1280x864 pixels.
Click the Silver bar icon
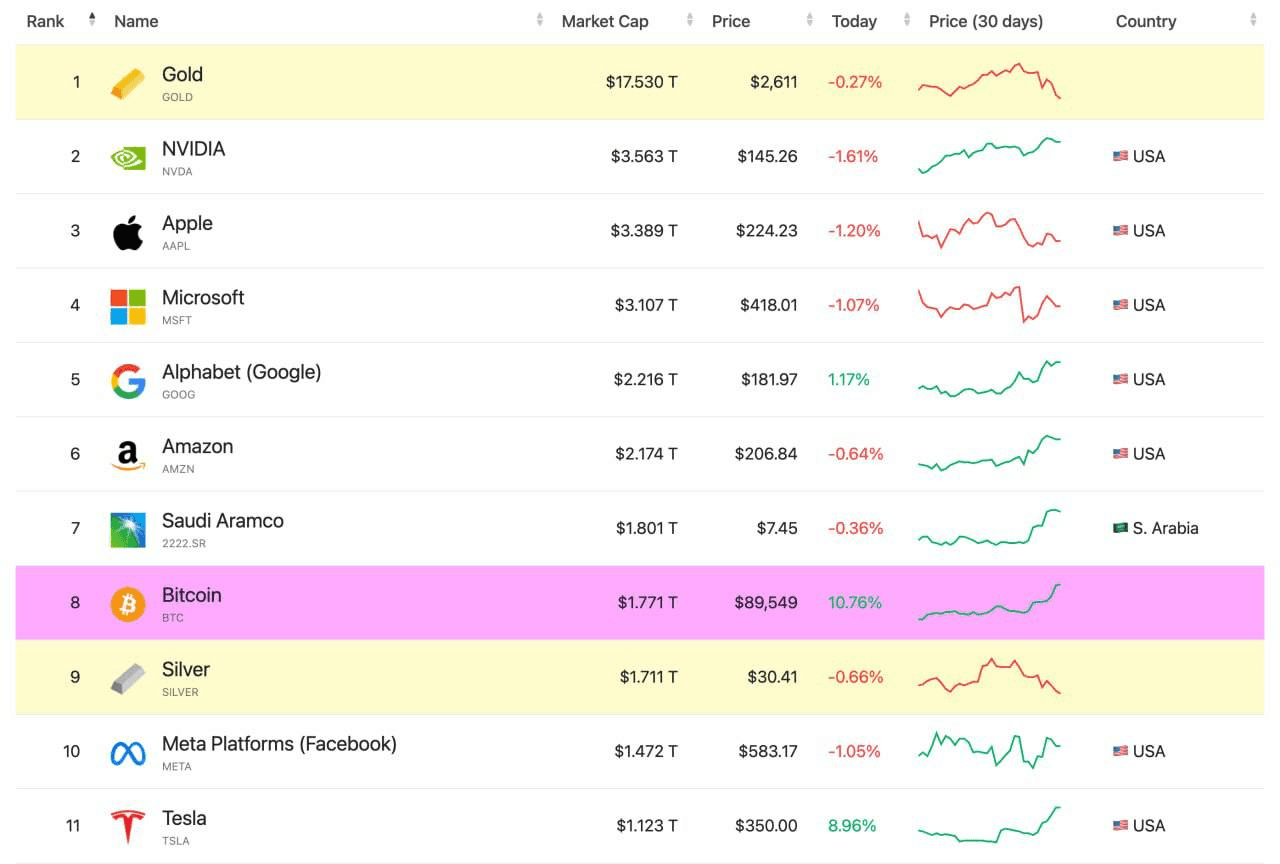128,679
